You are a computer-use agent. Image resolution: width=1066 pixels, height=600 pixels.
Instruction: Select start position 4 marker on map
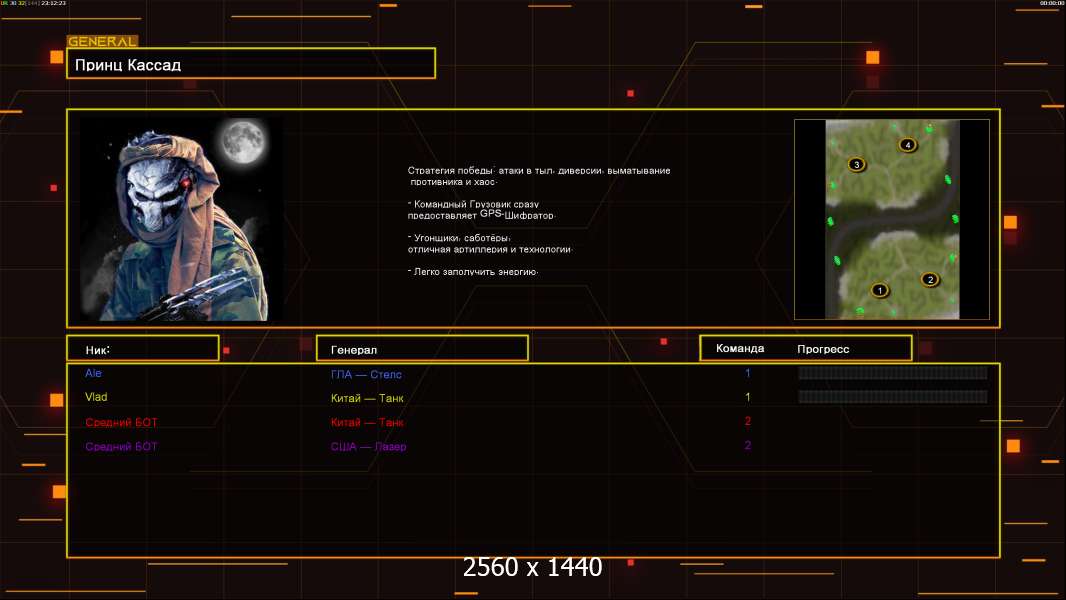(907, 145)
